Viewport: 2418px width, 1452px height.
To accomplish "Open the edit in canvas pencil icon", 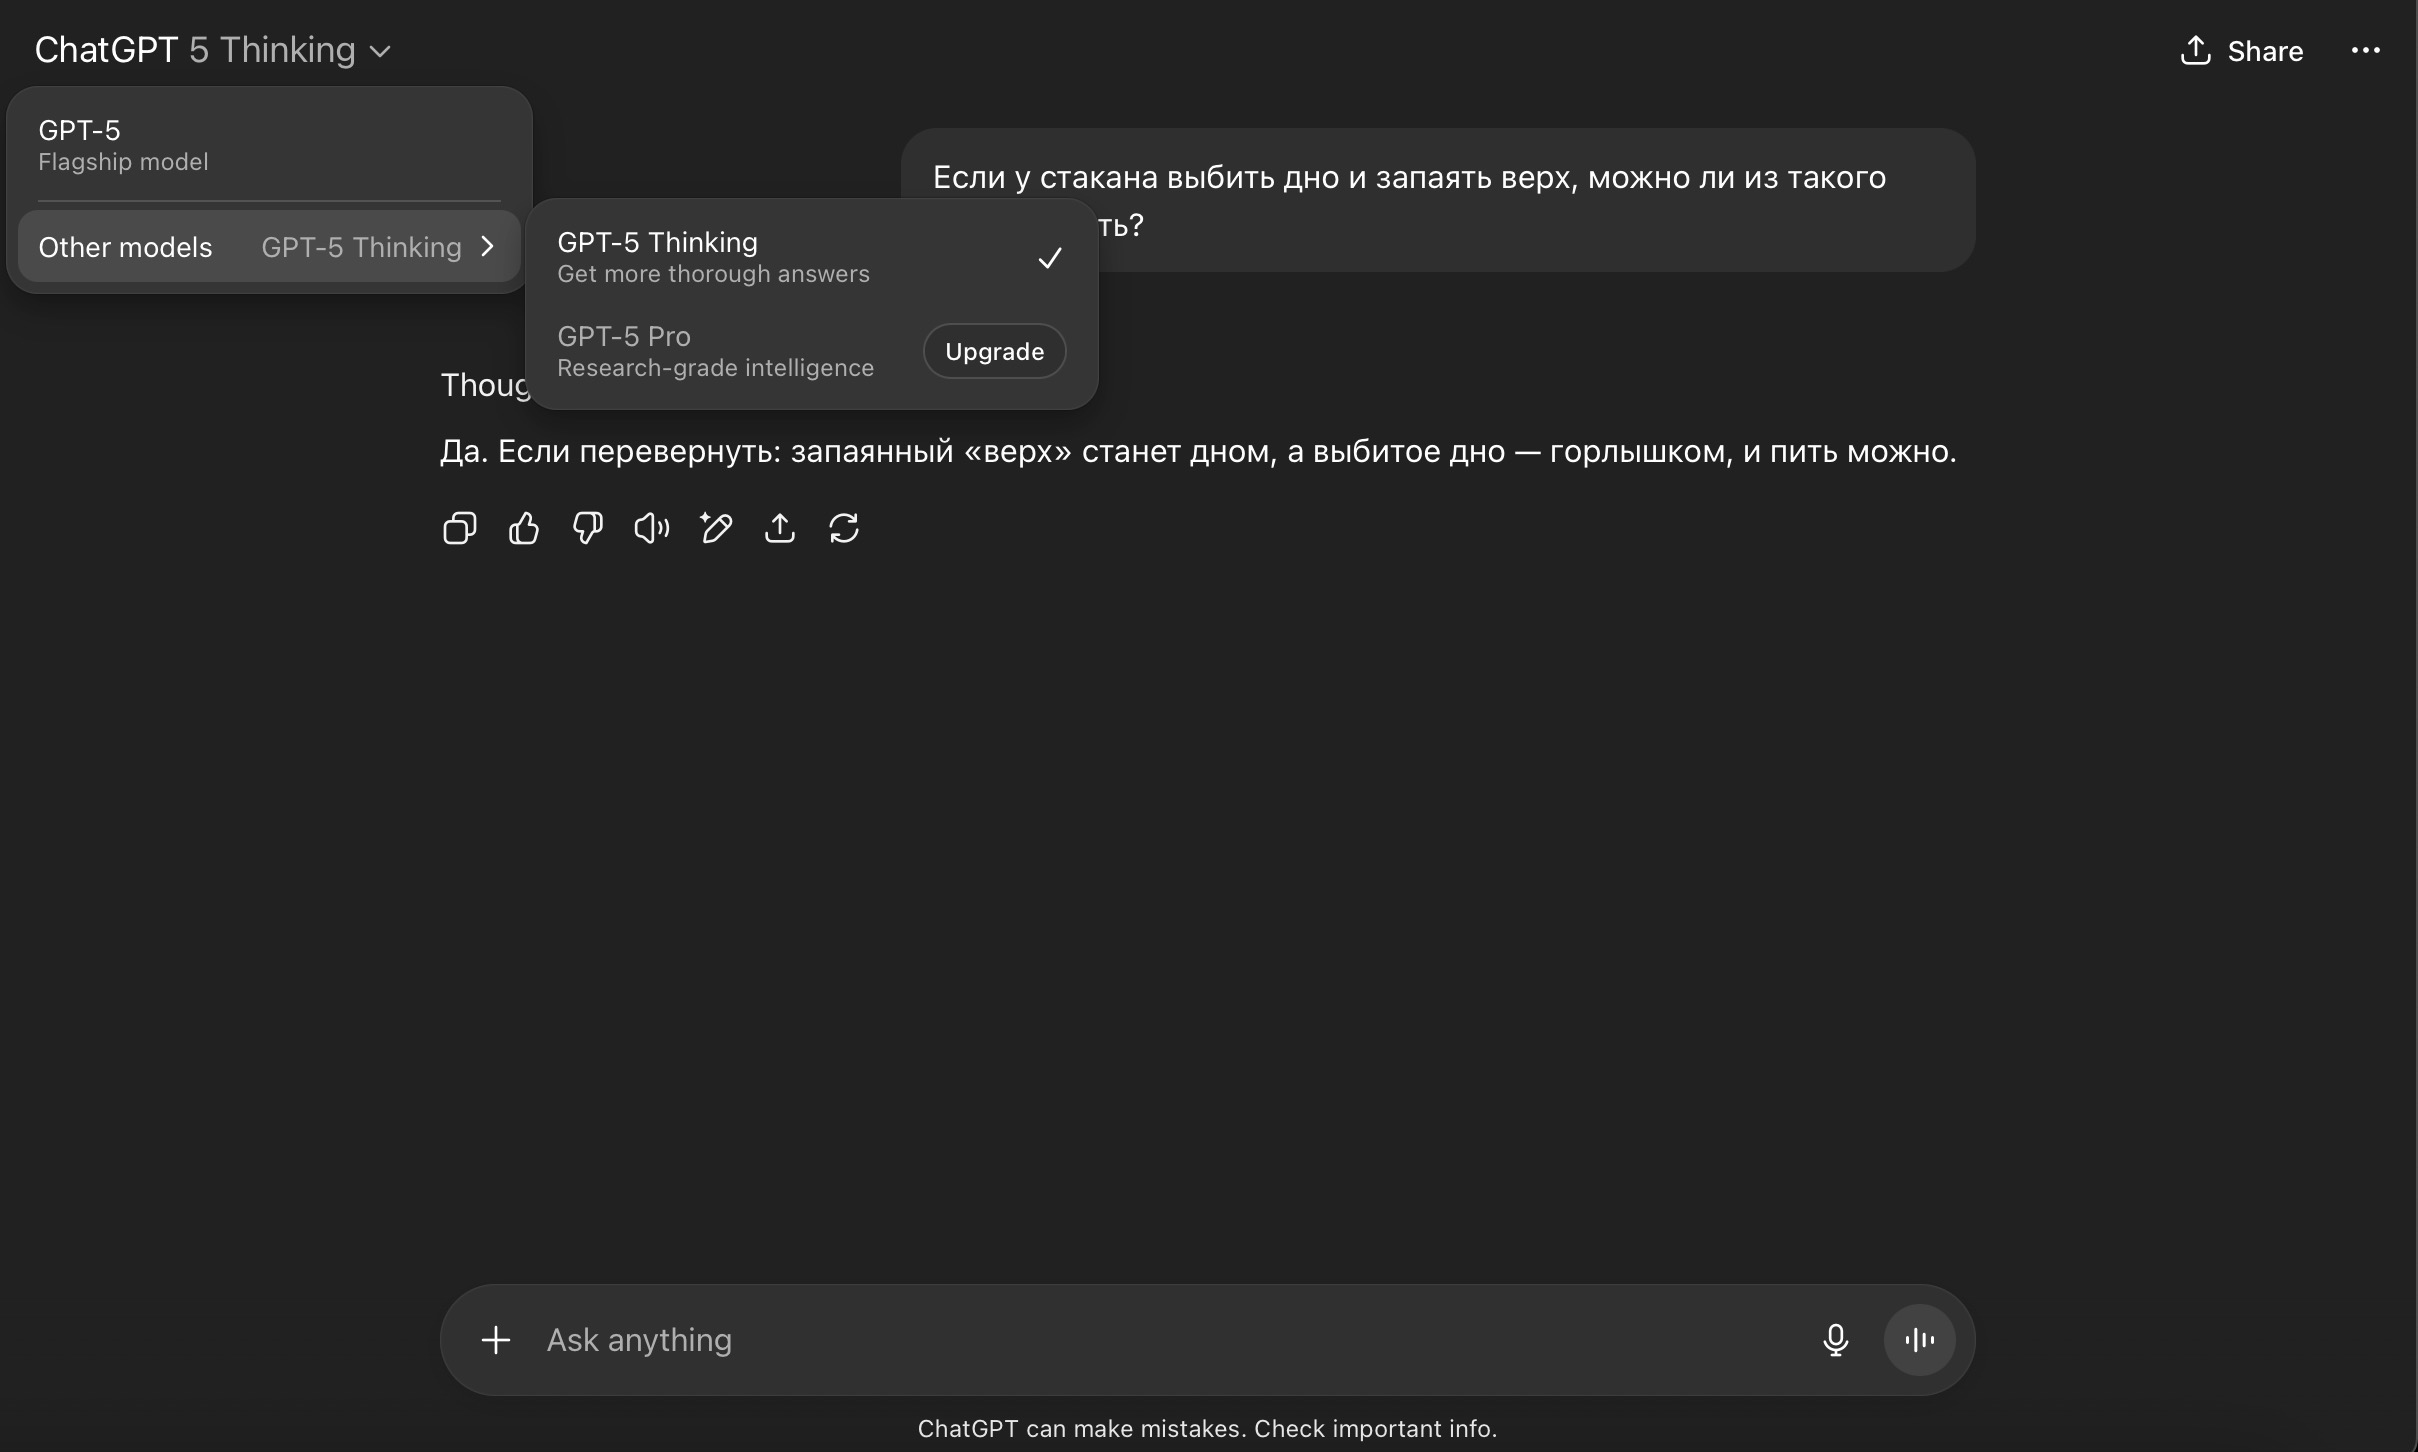I will click(716, 528).
